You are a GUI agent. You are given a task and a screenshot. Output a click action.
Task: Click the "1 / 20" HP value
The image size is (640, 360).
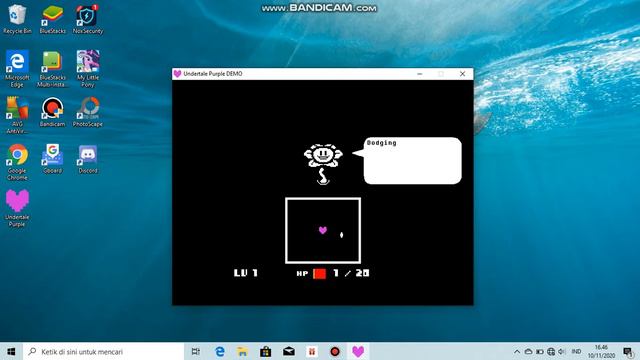pos(351,273)
